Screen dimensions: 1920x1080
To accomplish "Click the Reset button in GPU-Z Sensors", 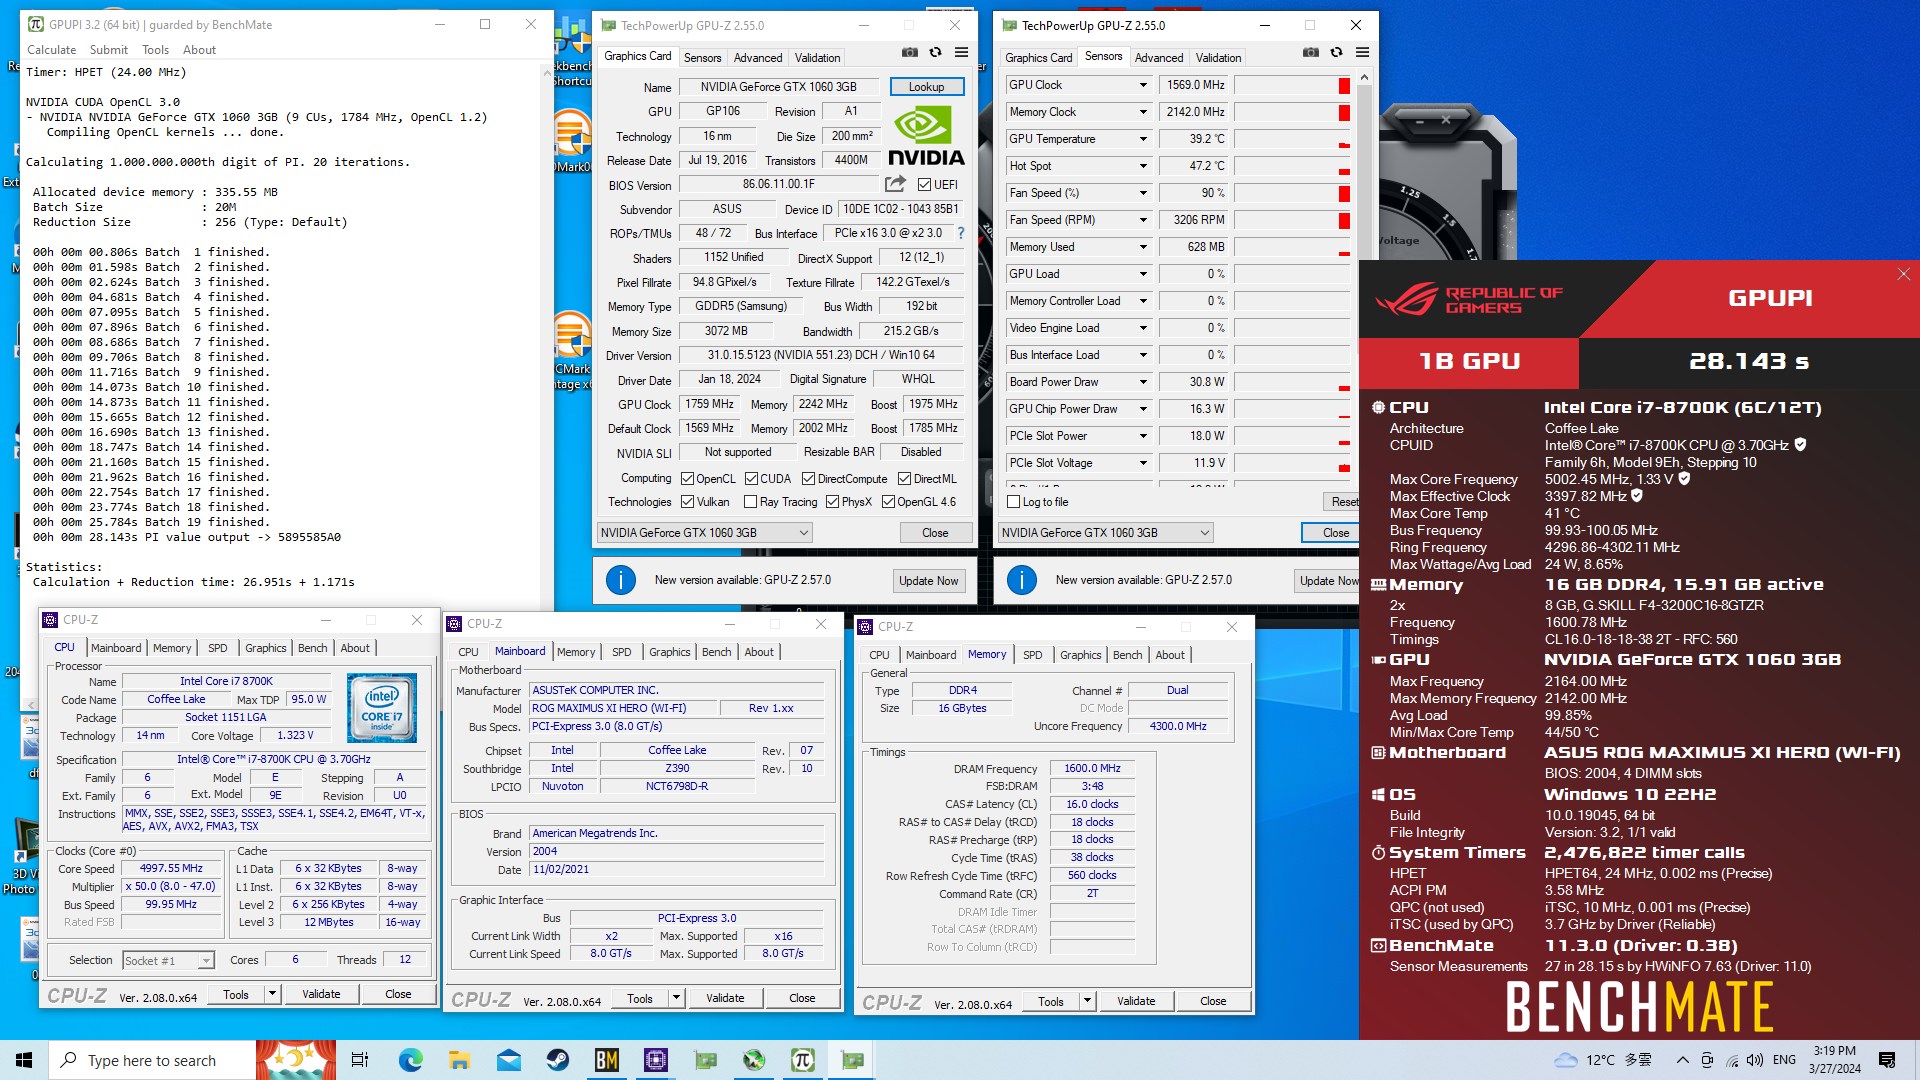I will pos(1343,502).
